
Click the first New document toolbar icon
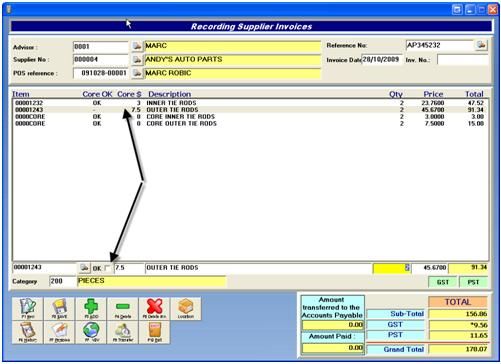point(27,309)
